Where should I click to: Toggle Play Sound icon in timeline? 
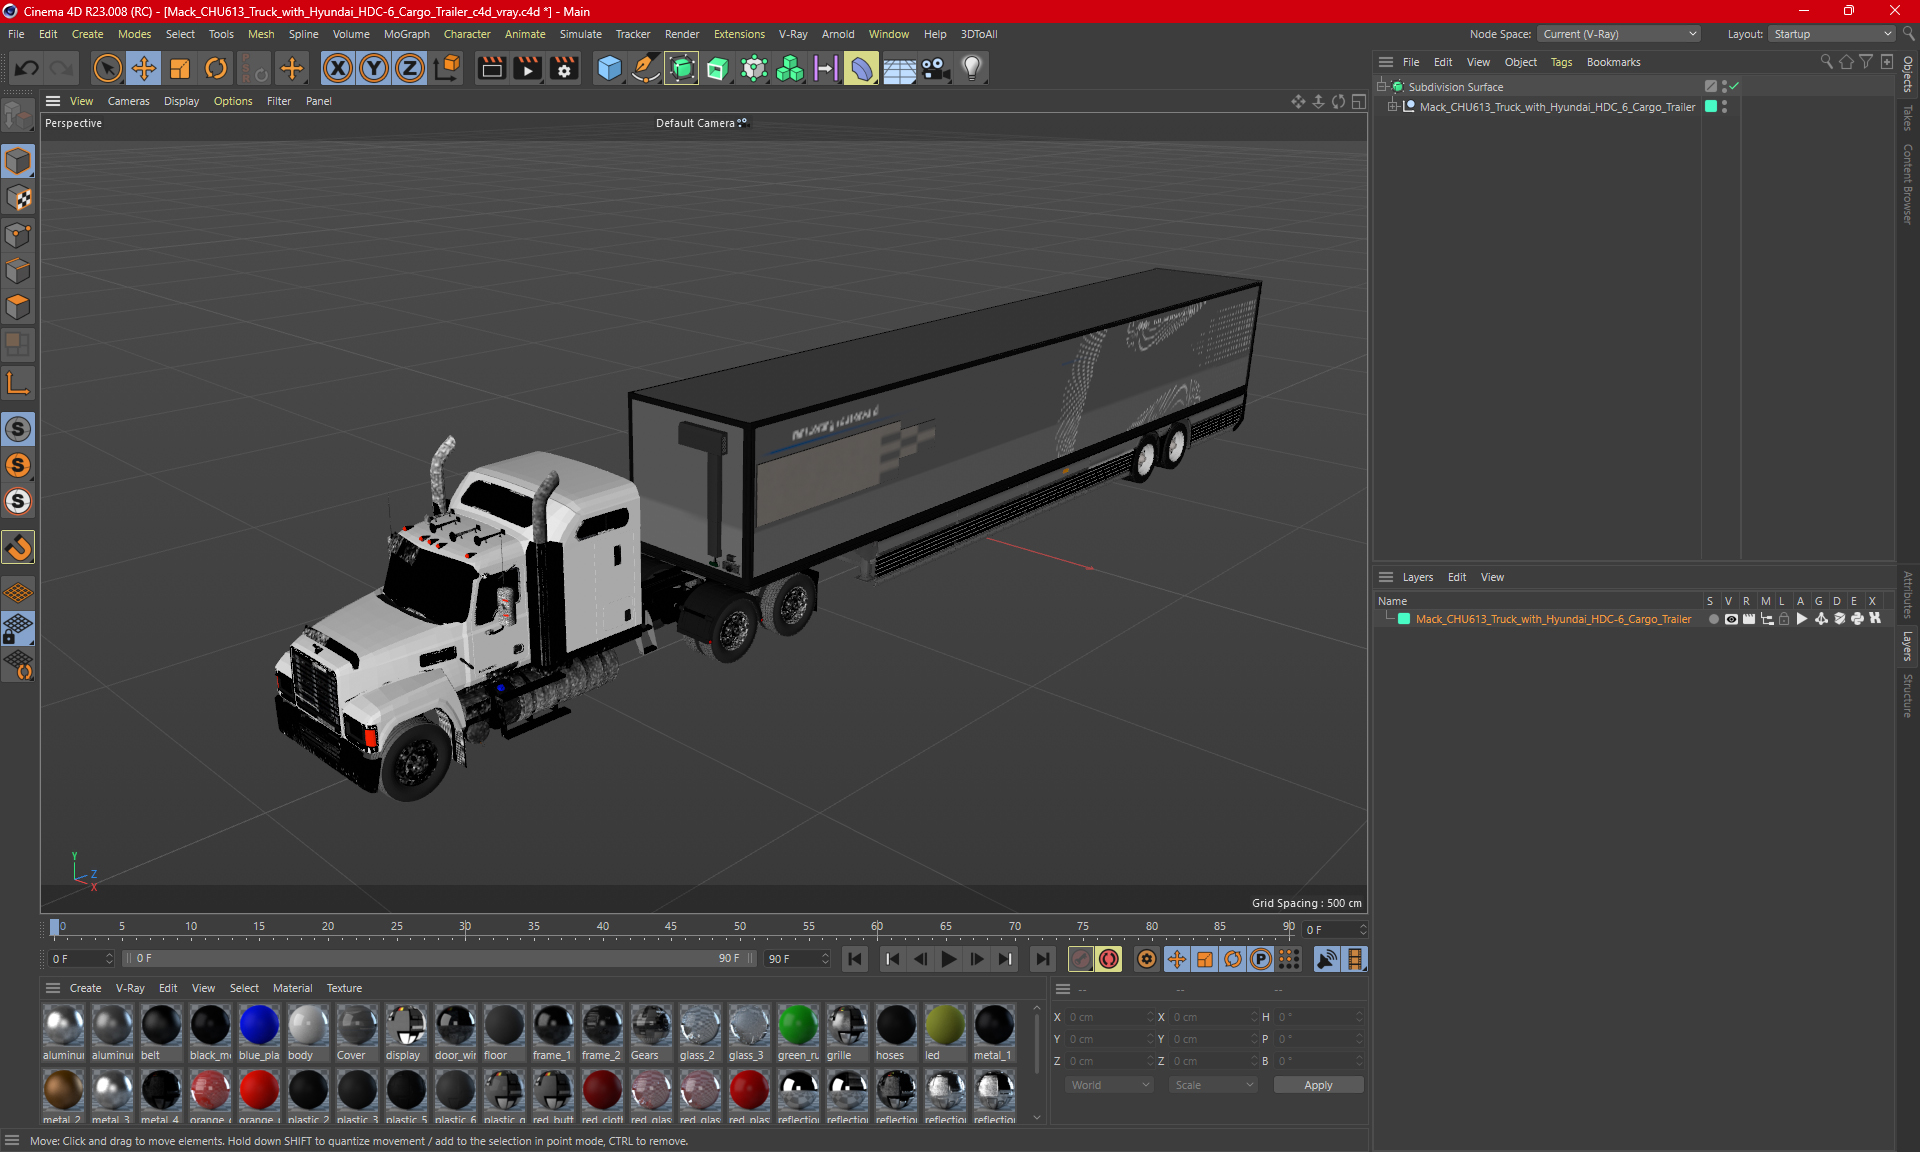pyautogui.click(x=1326, y=959)
